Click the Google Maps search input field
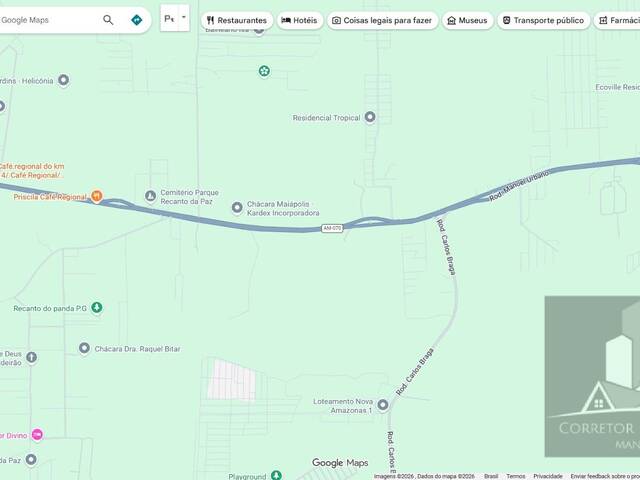The width and height of the screenshot is (640, 480). pyautogui.click(x=50, y=20)
